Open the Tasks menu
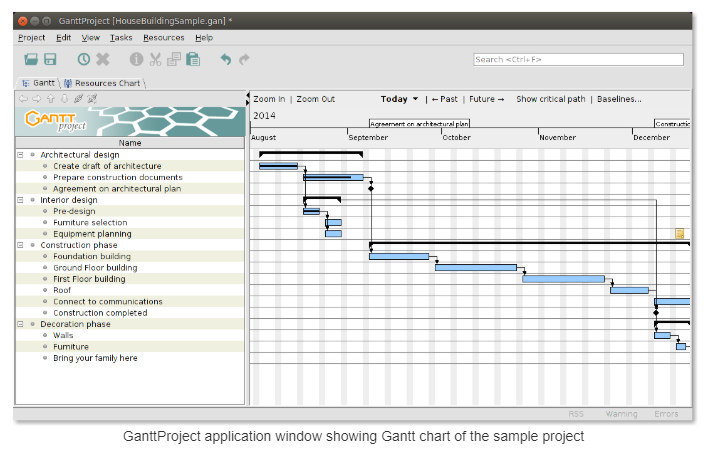 pyautogui.click(x=121, y=37)
